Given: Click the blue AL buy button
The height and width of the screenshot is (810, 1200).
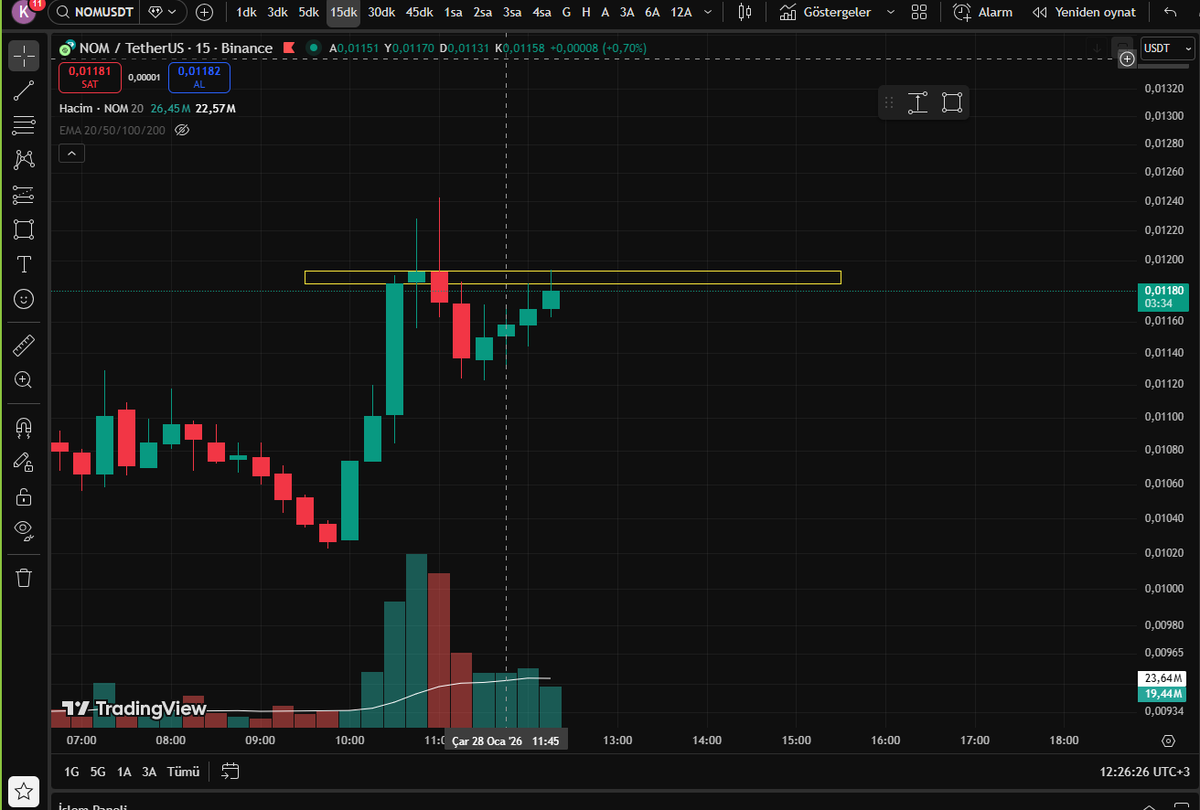Looking at the screenshot, I should pyautogui.click(x=199, y=77).
